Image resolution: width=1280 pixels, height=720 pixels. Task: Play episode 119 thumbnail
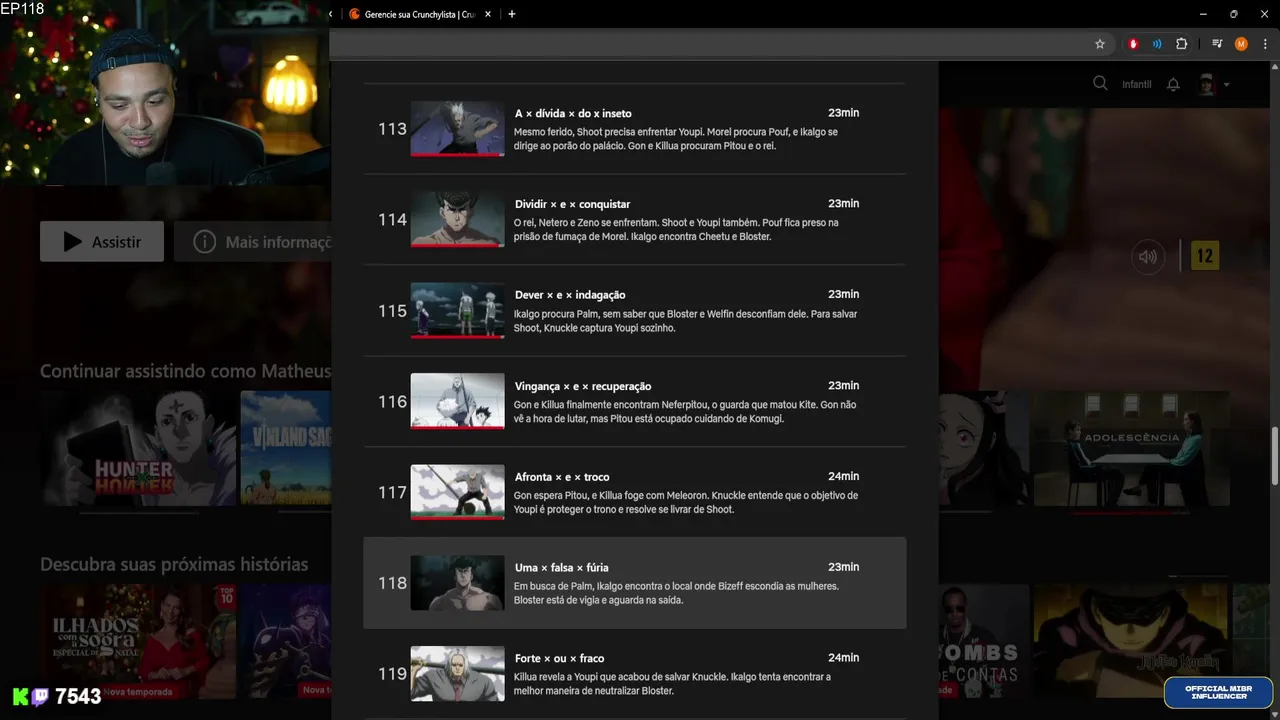457,674
